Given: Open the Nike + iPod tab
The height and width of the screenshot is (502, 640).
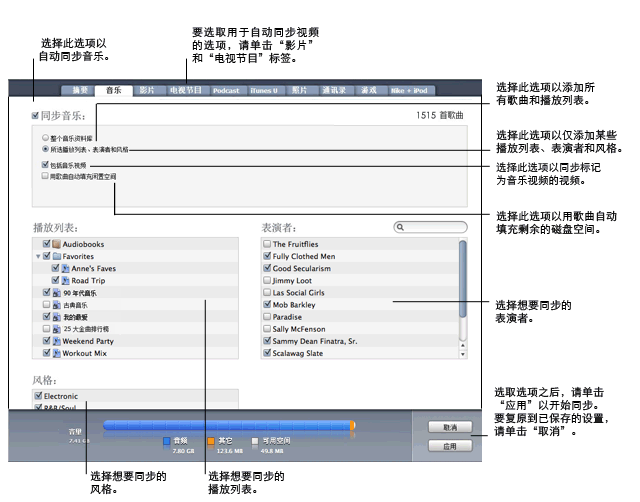Looking at the screenshot, I should (x=409, y=91).
